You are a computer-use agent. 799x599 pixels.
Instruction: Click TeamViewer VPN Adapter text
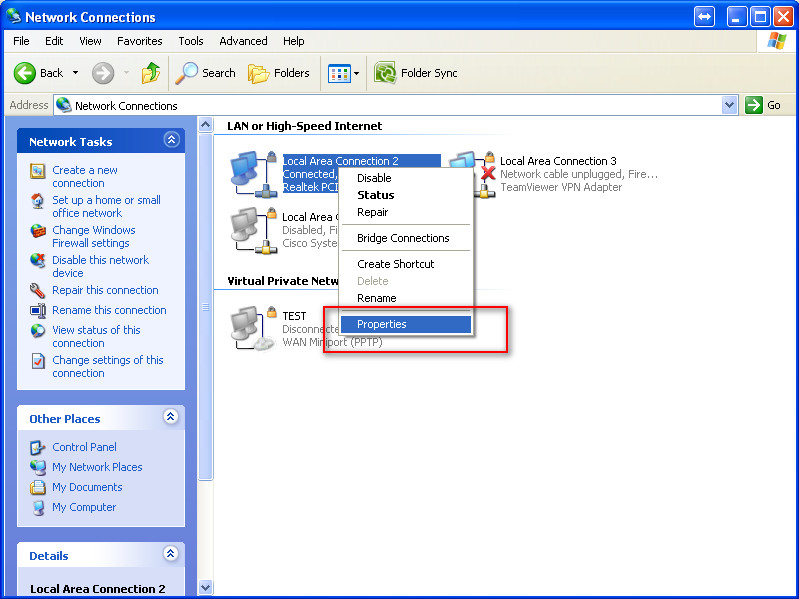coord(561,187)
